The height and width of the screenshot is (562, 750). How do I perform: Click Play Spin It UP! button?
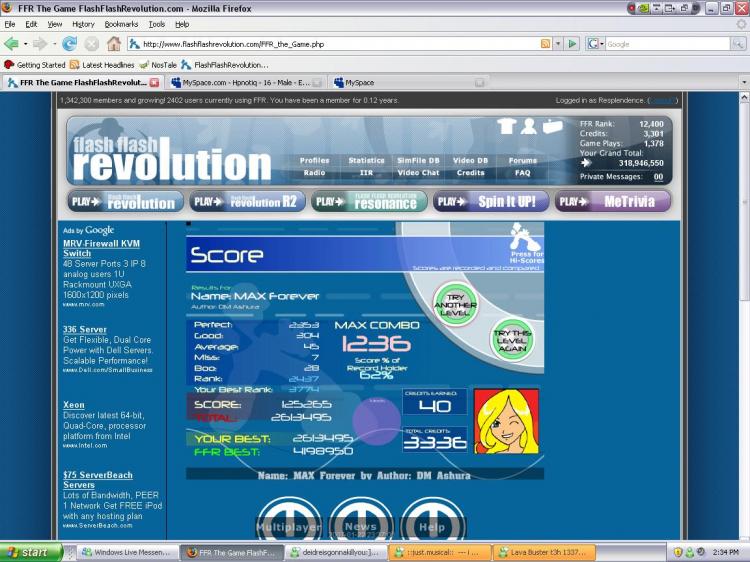click(491, 202)
